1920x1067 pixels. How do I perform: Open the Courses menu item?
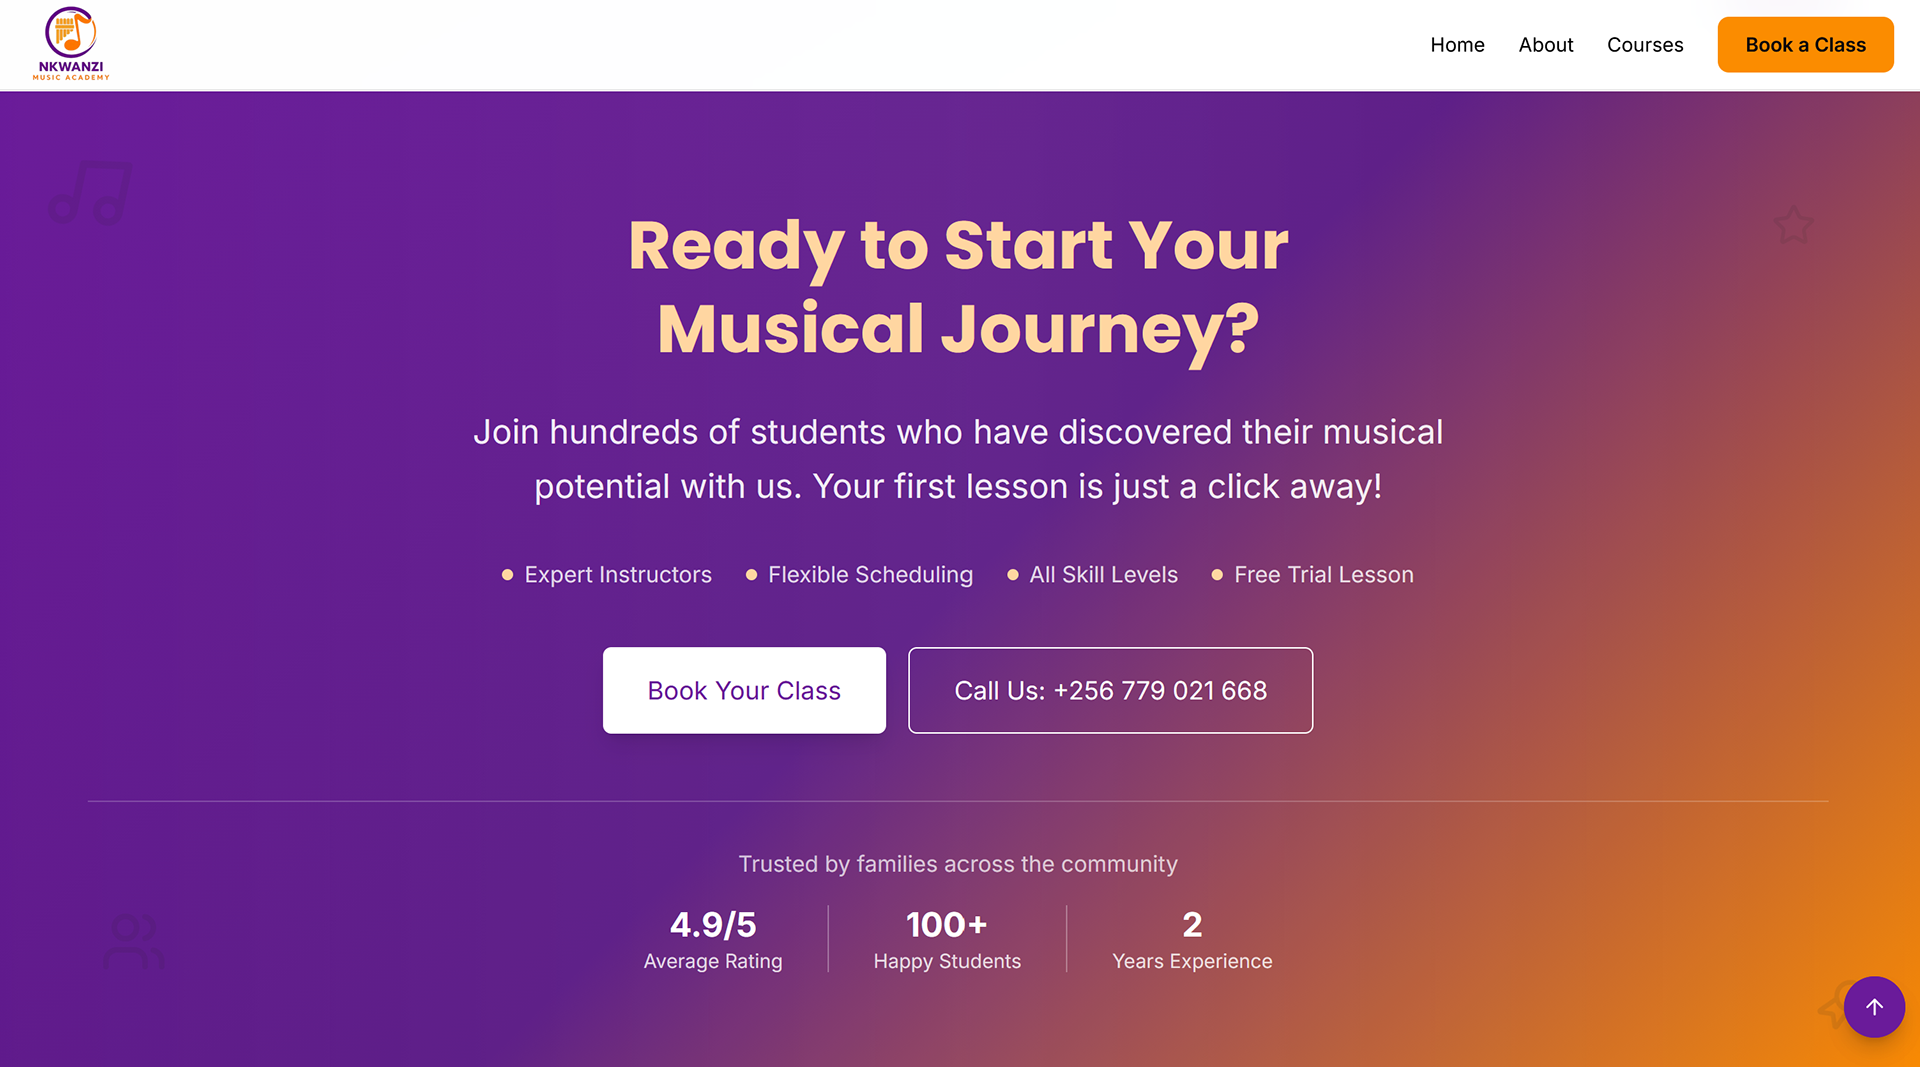point(1645,45)
